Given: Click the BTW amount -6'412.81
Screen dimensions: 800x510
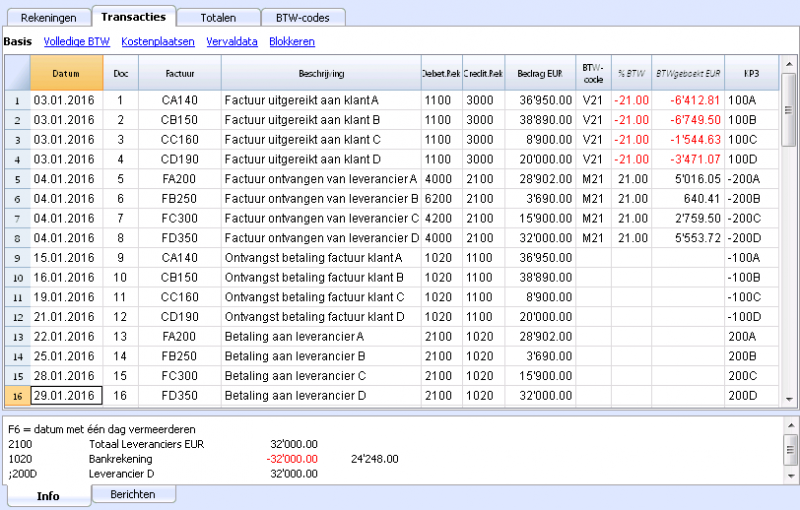Looking at the screenshot, I should pyautogui.click(x=688, y=100).
